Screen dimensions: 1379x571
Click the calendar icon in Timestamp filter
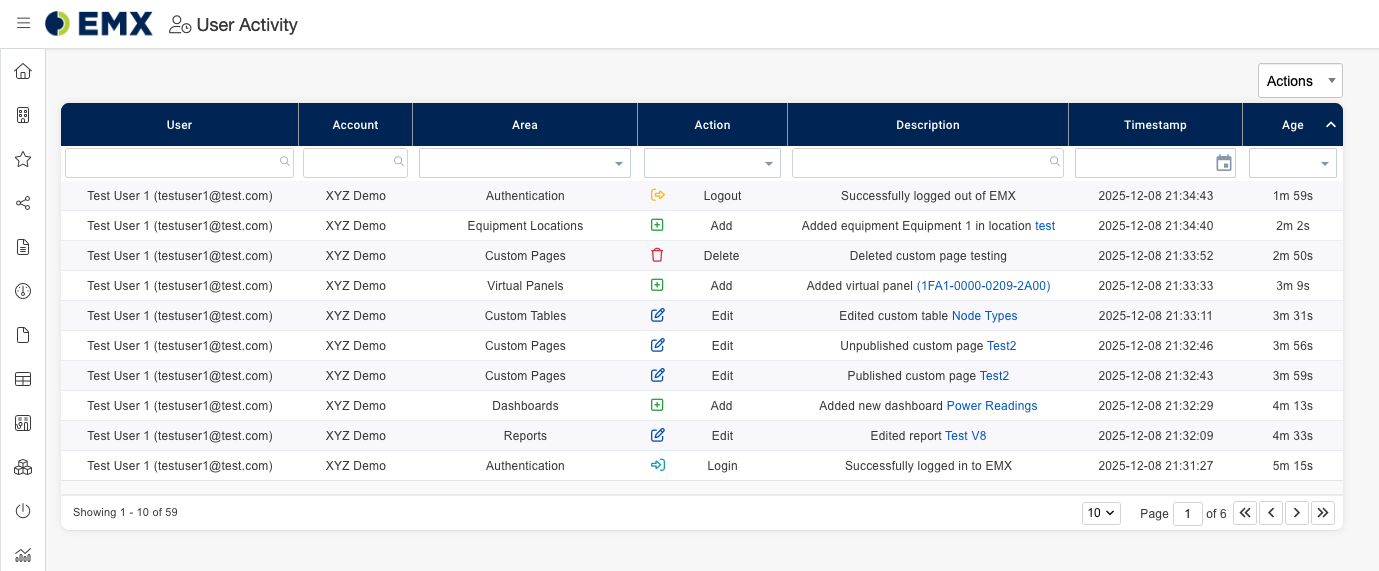(1223, 163)
